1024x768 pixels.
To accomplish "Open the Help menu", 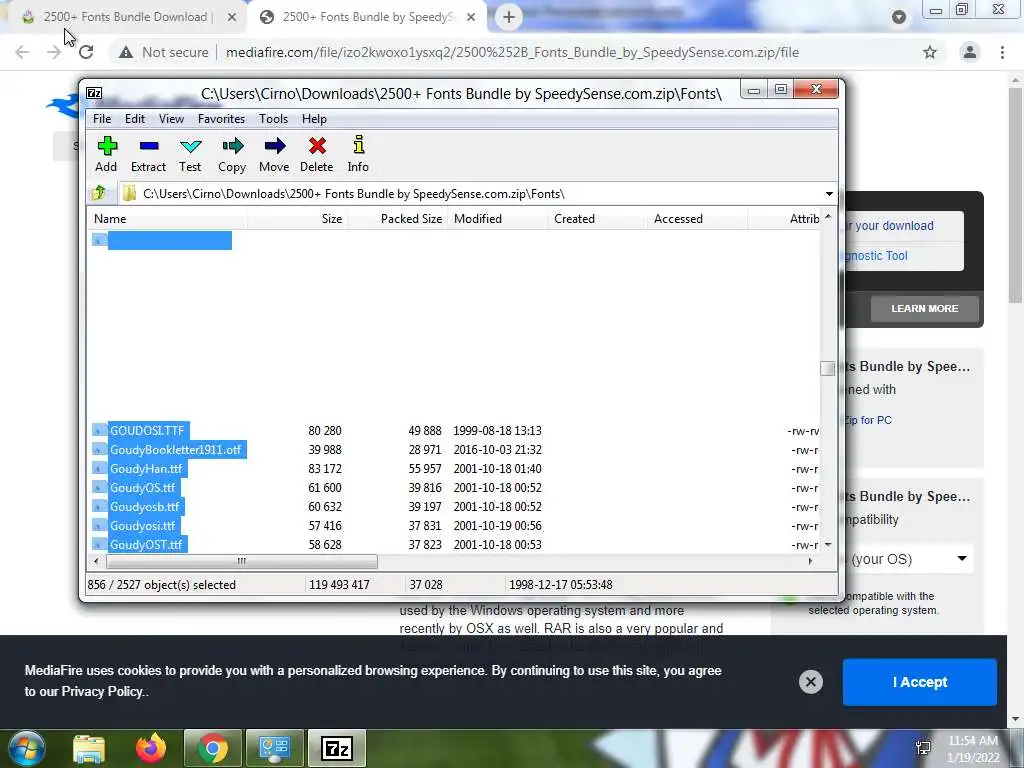I will (314, 119).
